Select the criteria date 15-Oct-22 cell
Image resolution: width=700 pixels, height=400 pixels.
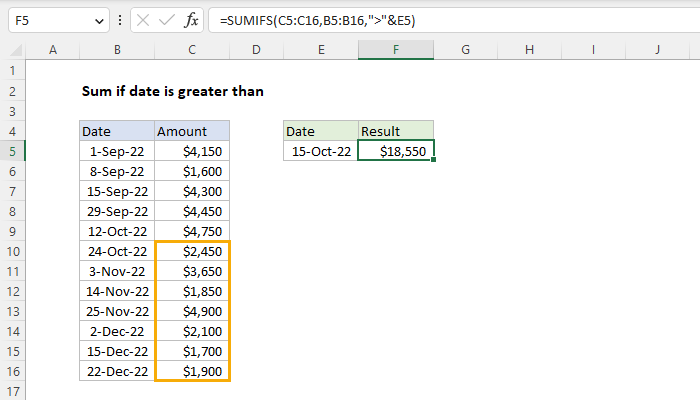click(x=321, y=151)
